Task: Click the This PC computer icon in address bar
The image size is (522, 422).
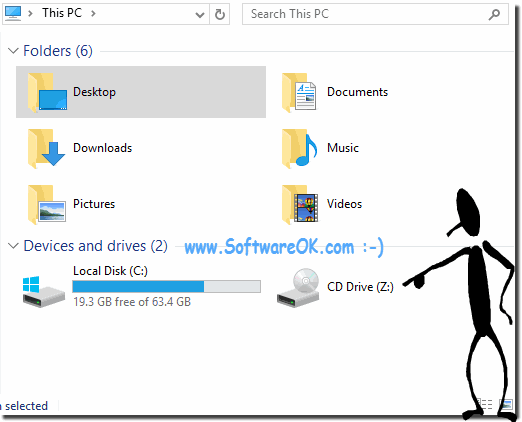Action: [x=13, y=13]
